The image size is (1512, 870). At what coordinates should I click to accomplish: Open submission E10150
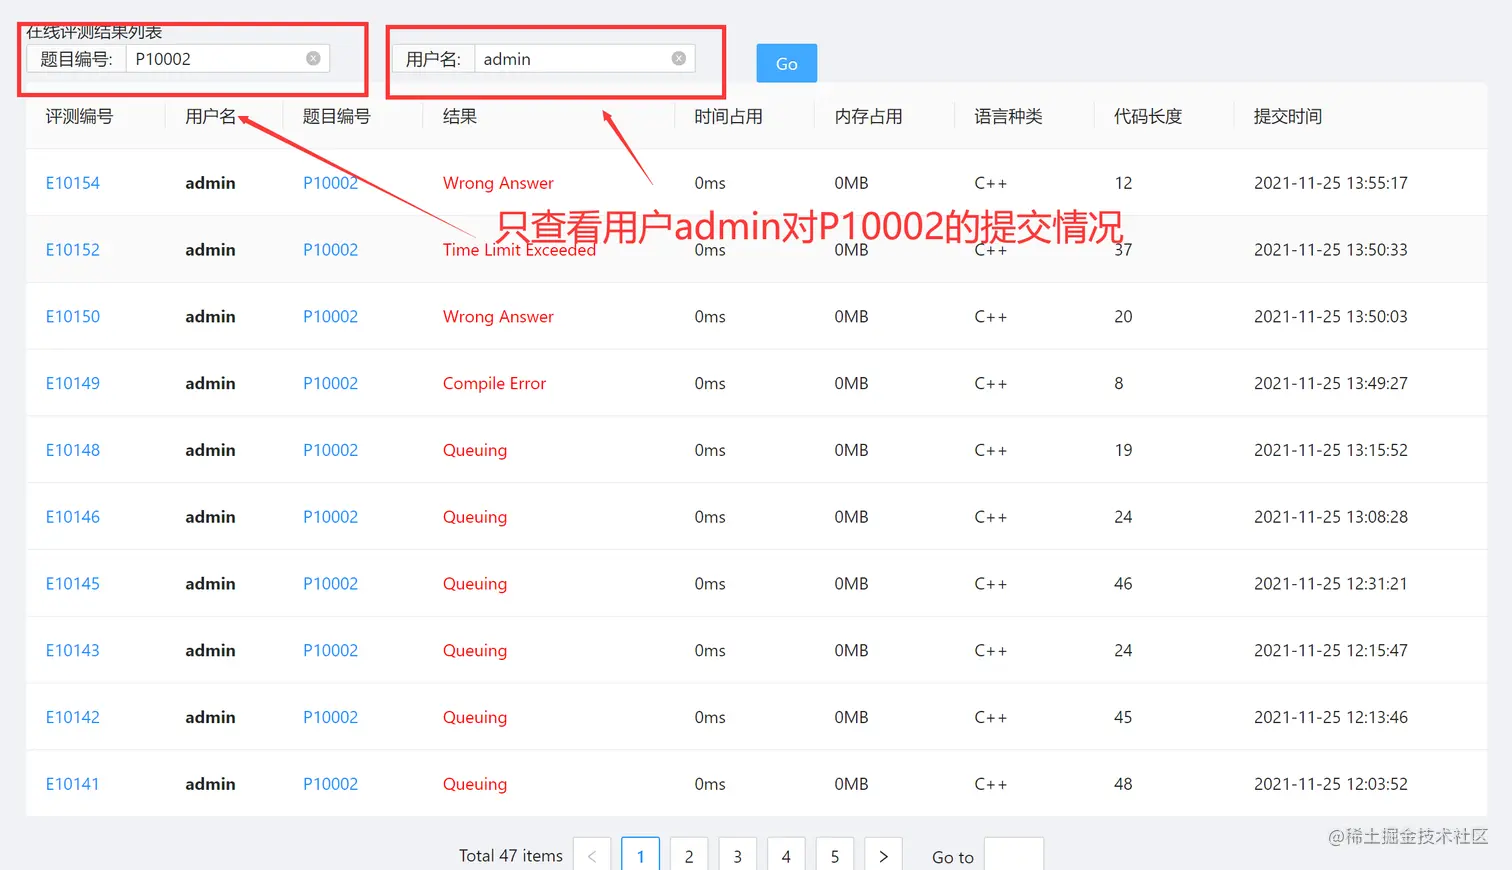pos(73,317)
